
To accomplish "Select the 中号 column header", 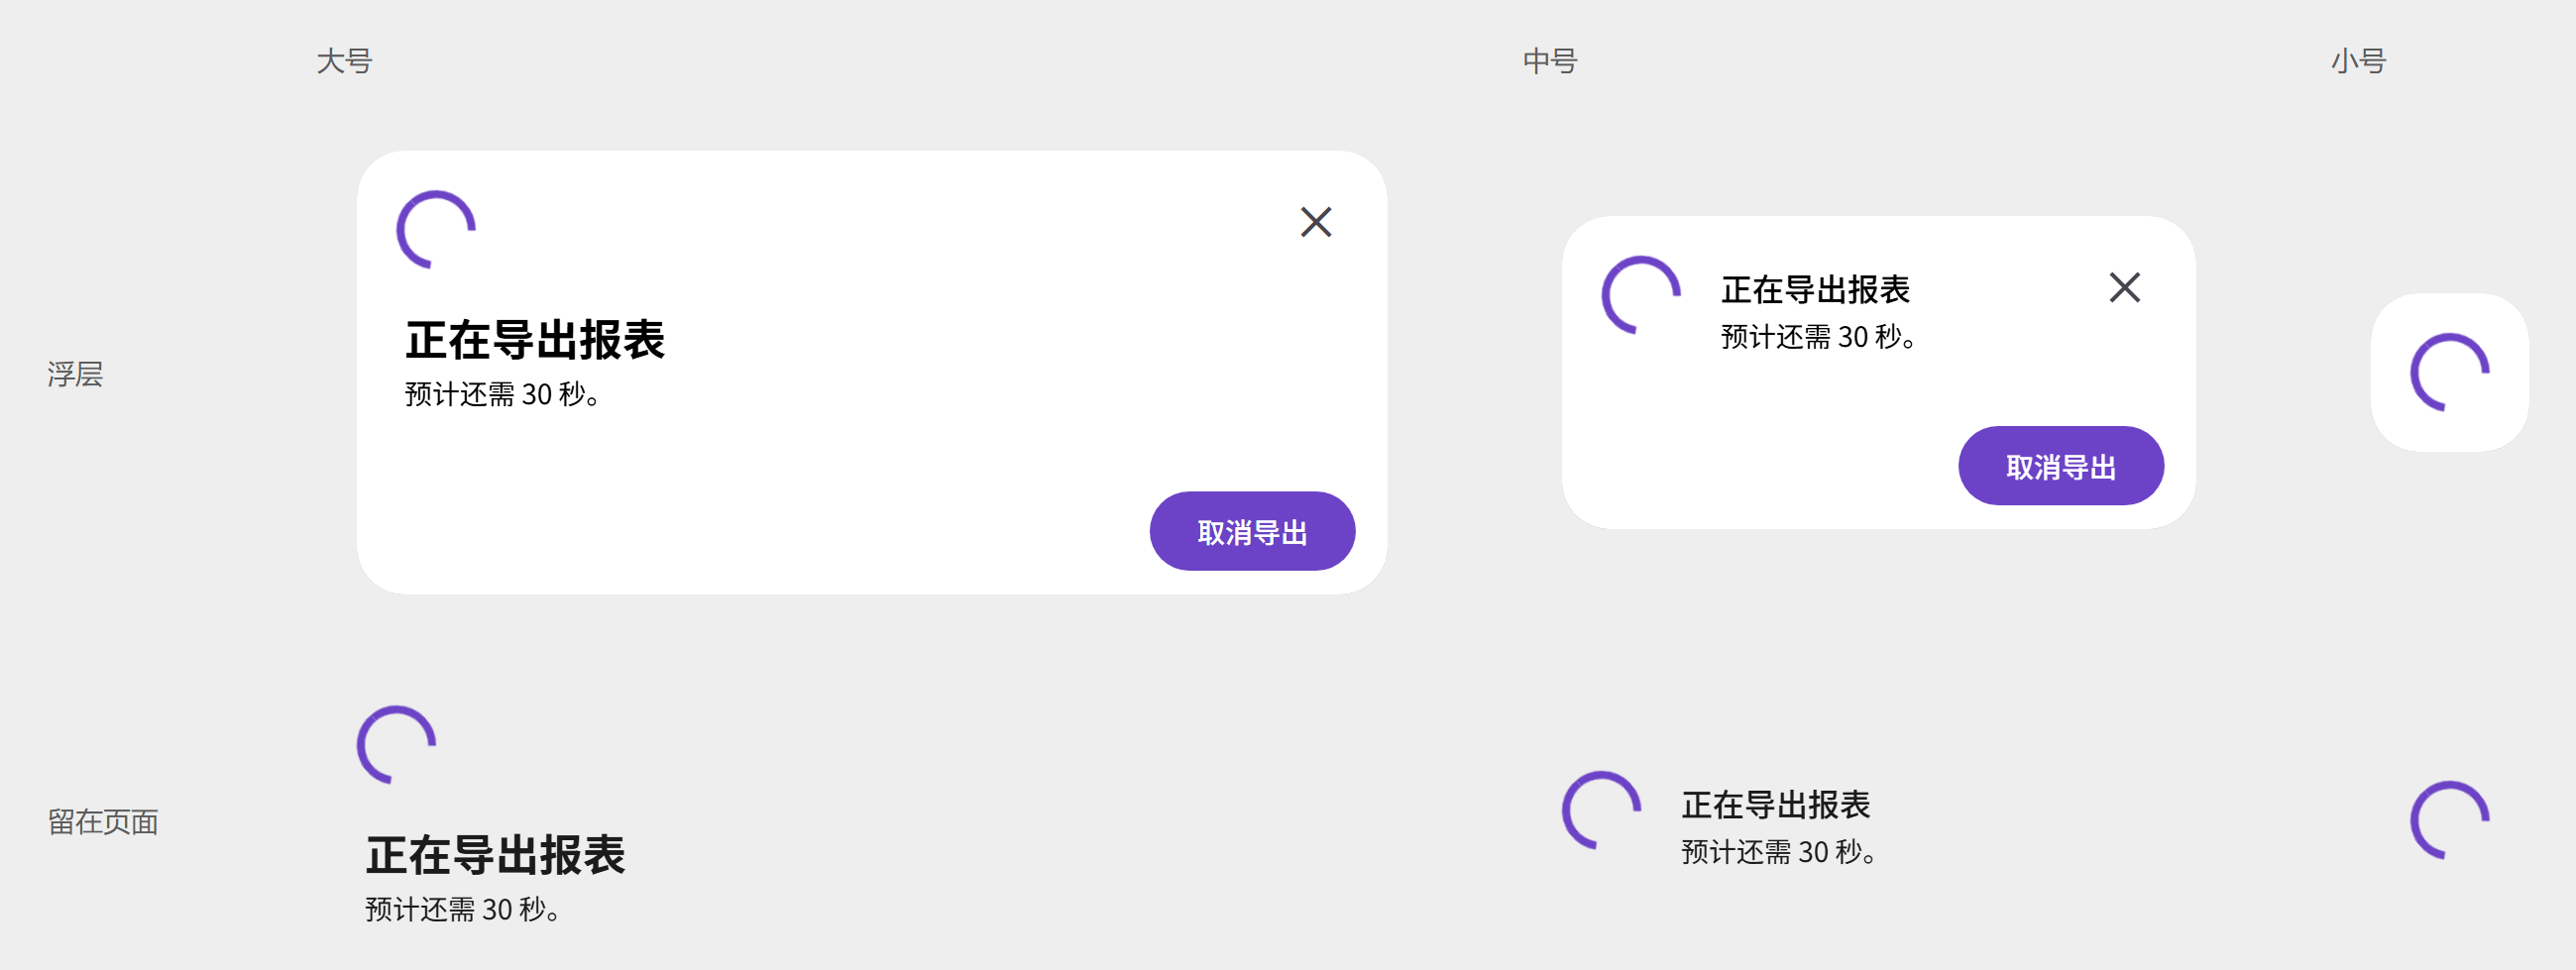I will 1550,62.
